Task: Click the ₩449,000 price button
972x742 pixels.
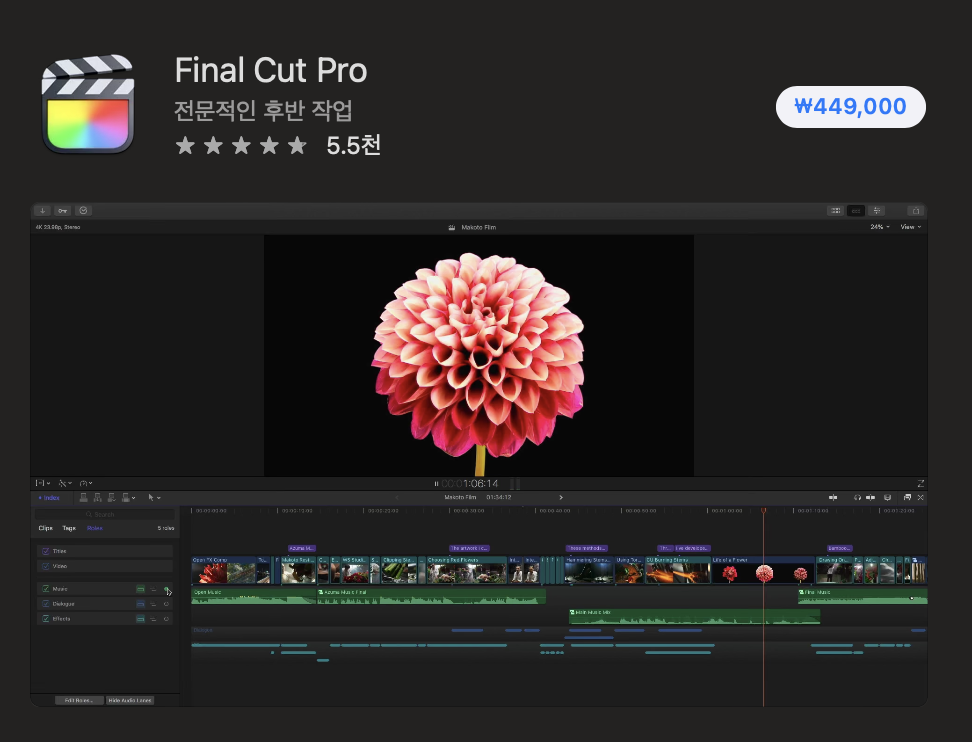Action: point(850,107)
